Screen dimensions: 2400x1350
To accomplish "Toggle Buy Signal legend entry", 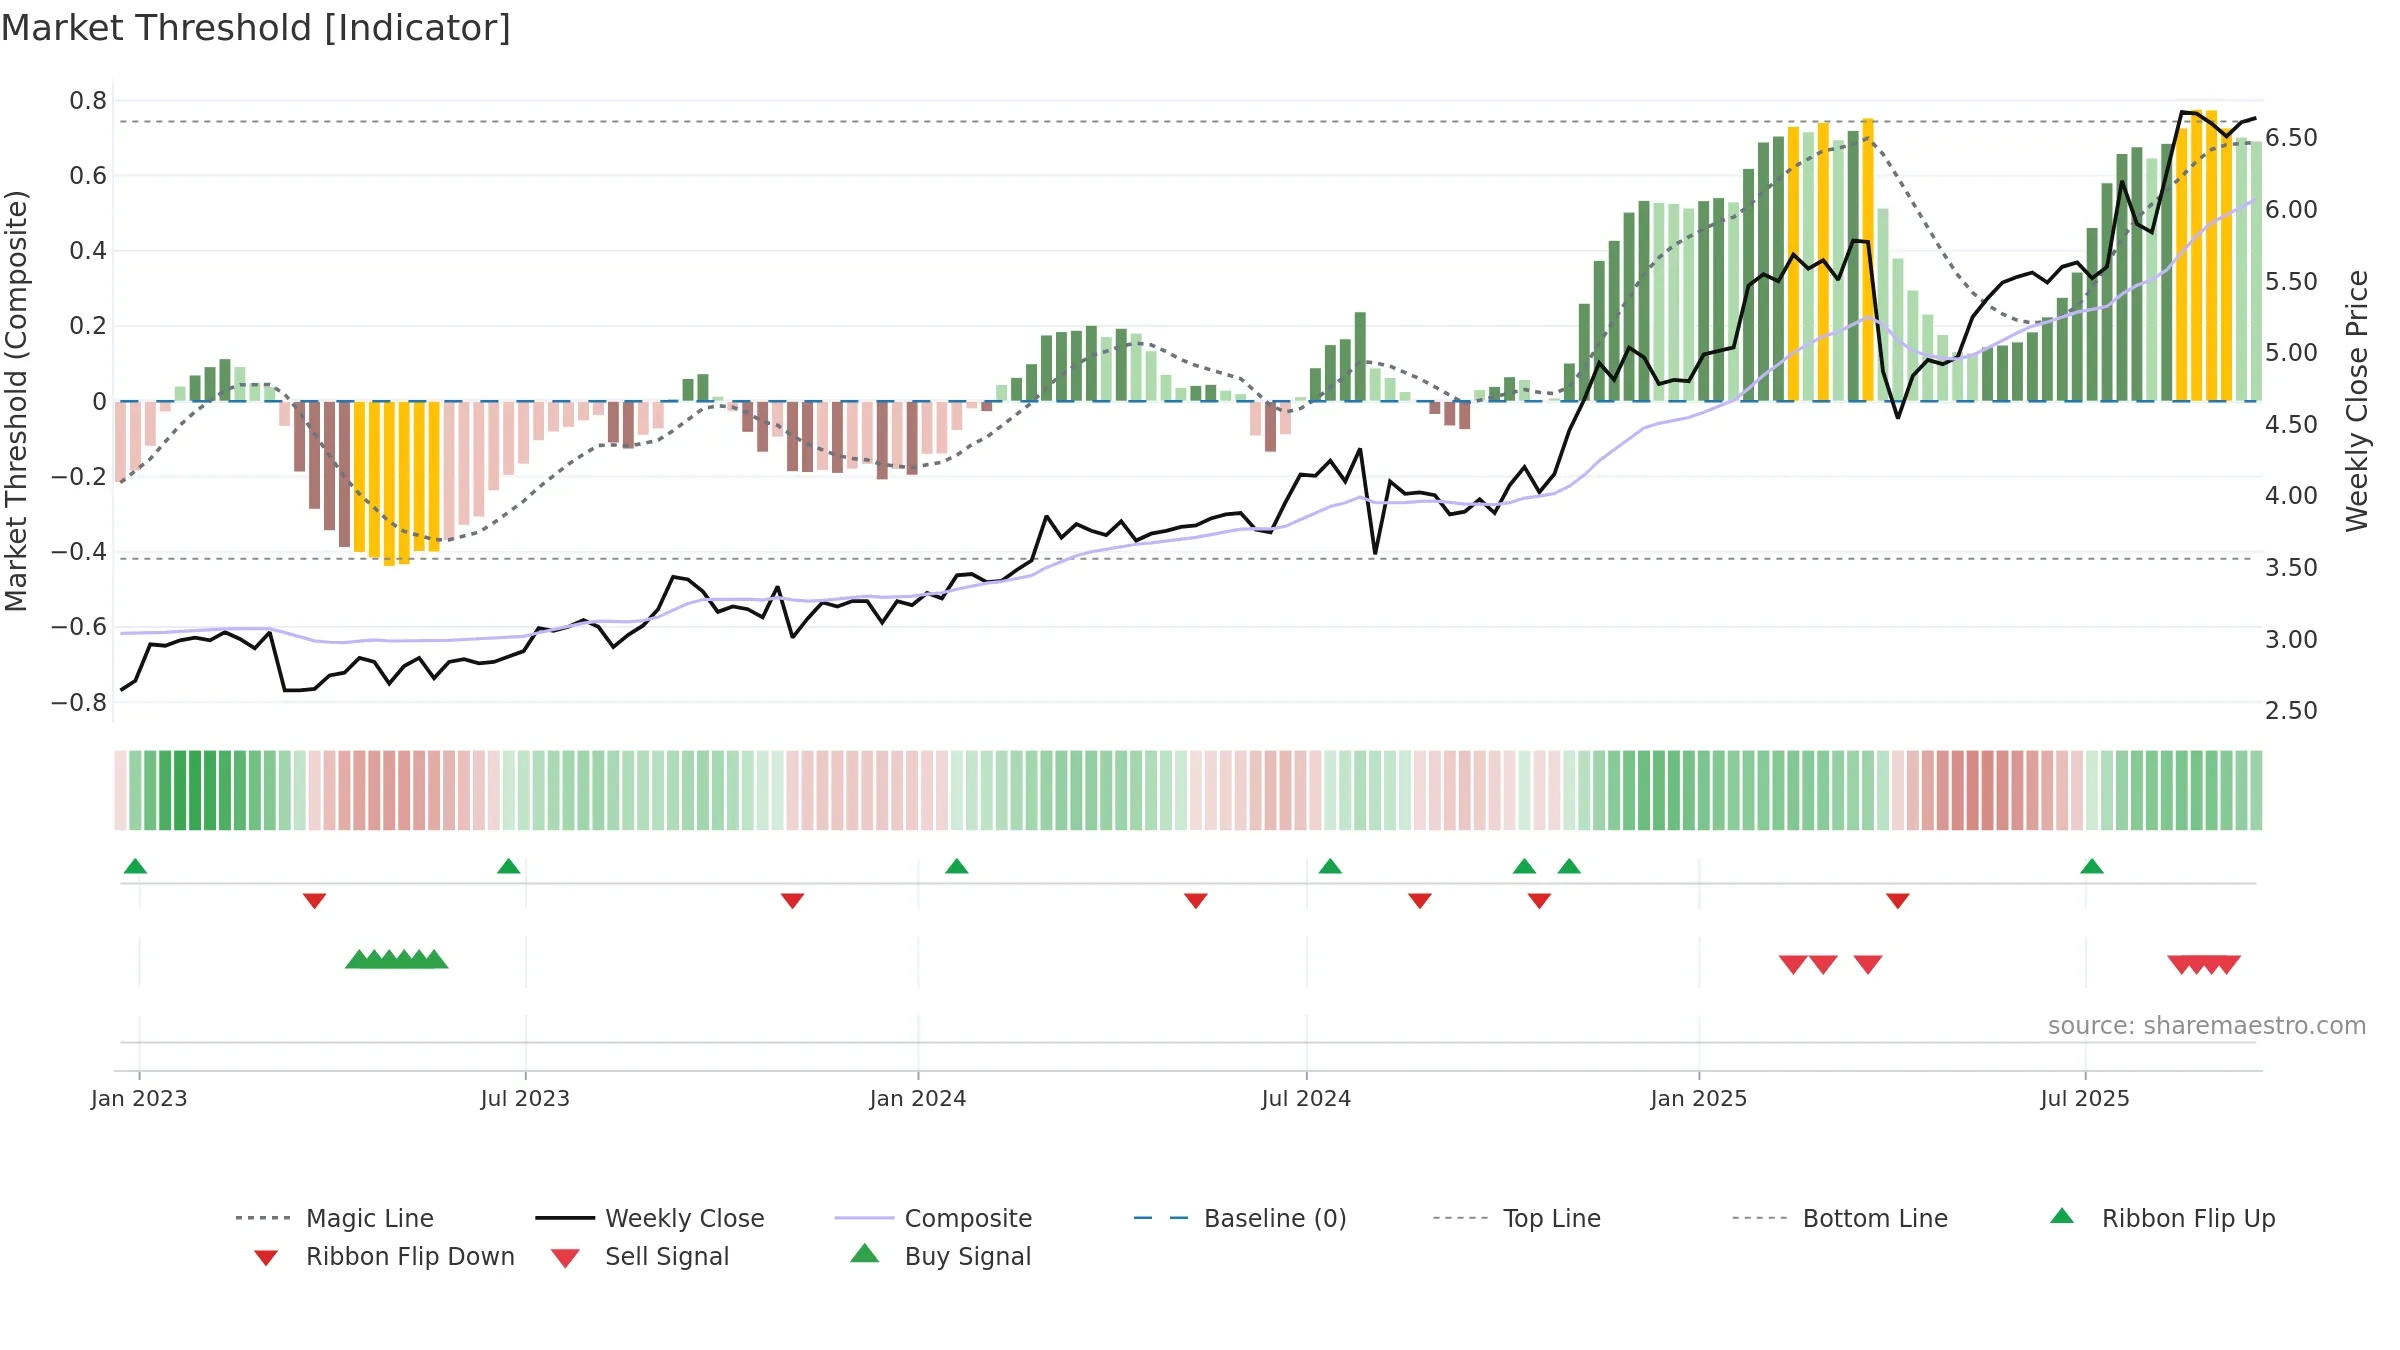I will click(x=940, y=1256).
